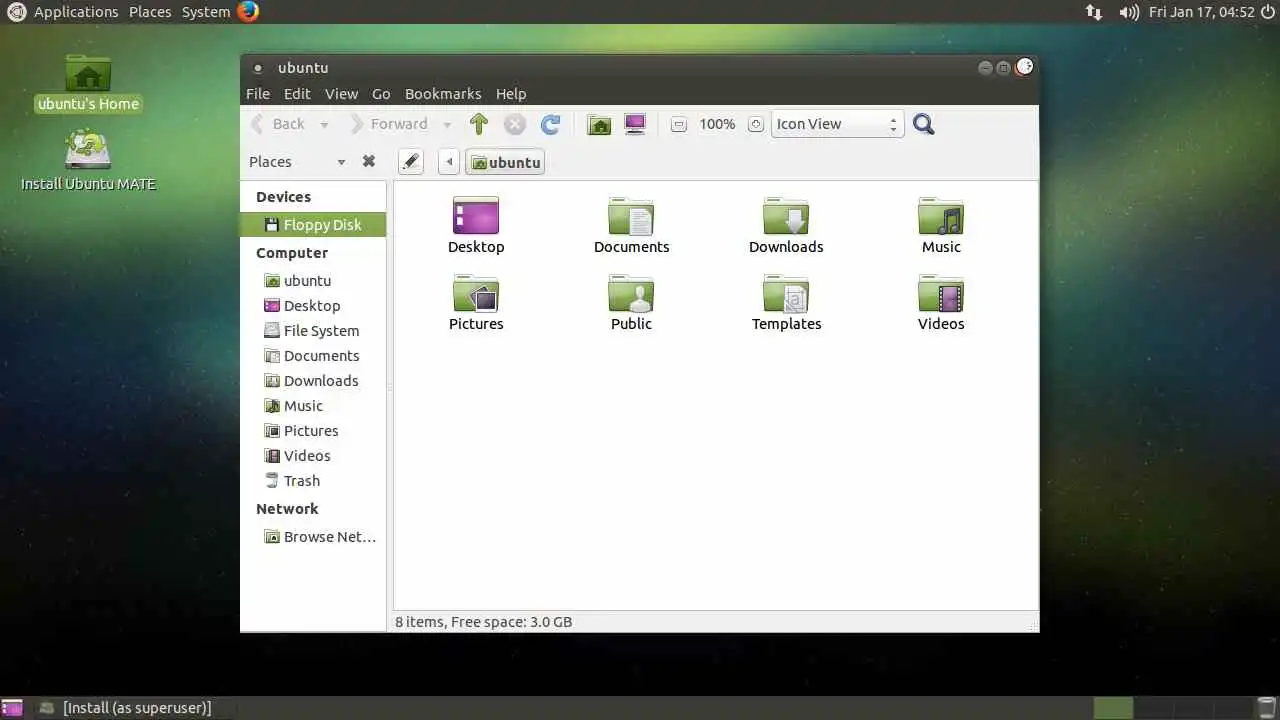
Task: Select Music in the sidebar
Action: [x=313, y=406]
